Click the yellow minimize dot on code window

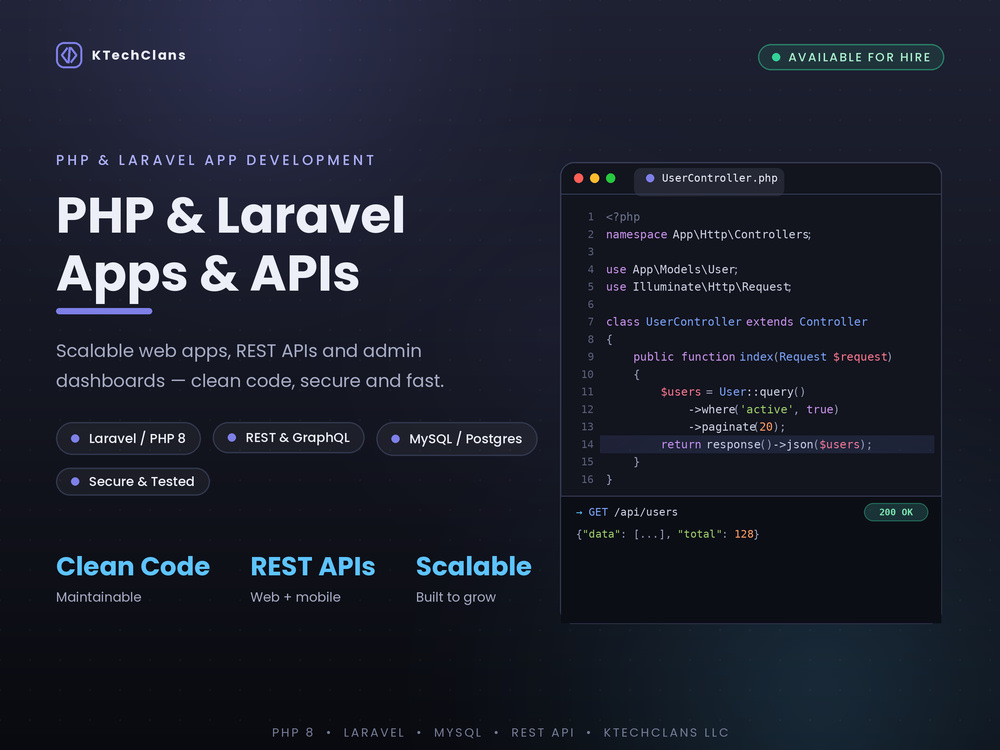tap(594, 178)
